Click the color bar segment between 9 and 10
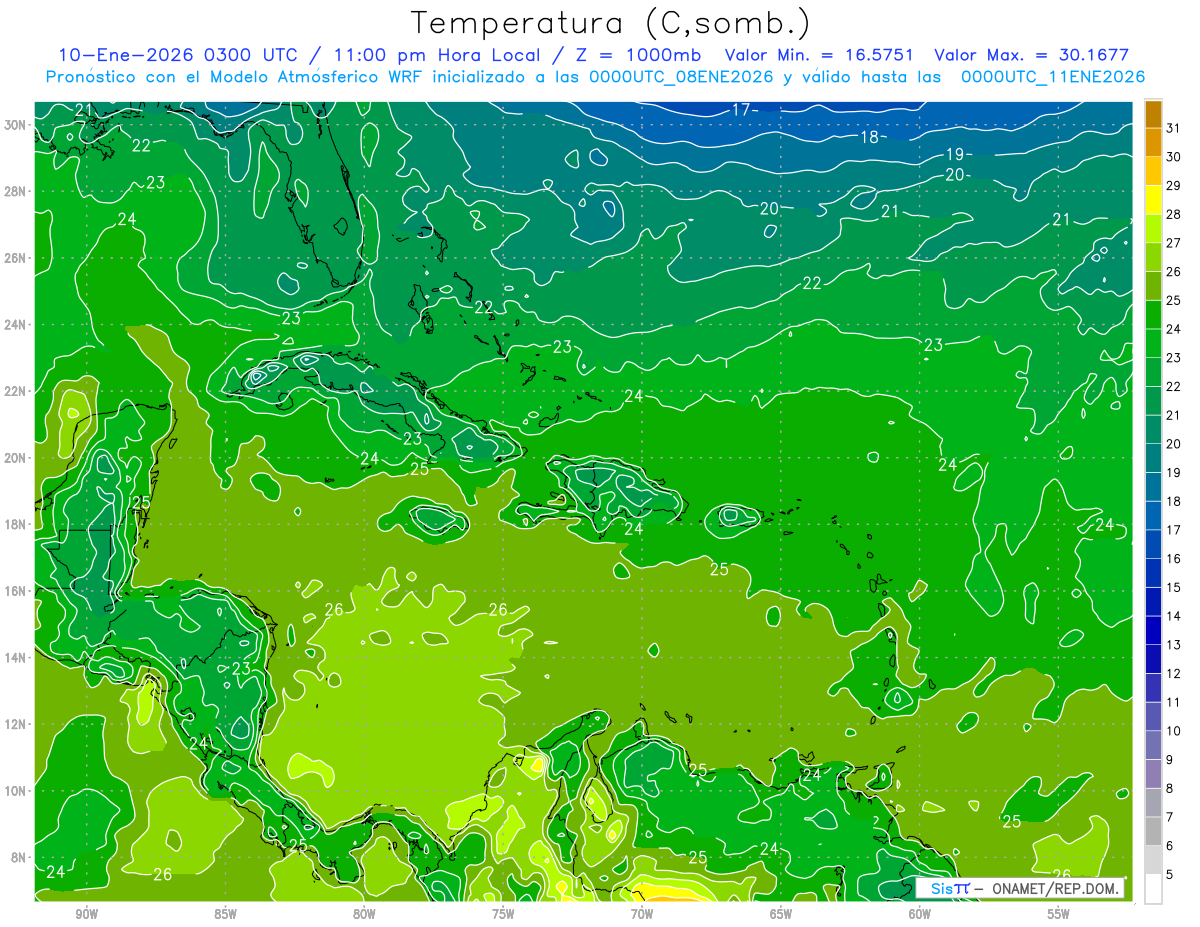Image resolution: width=1200 pixels, height=927 pixels. click(x=1153, y=745)
